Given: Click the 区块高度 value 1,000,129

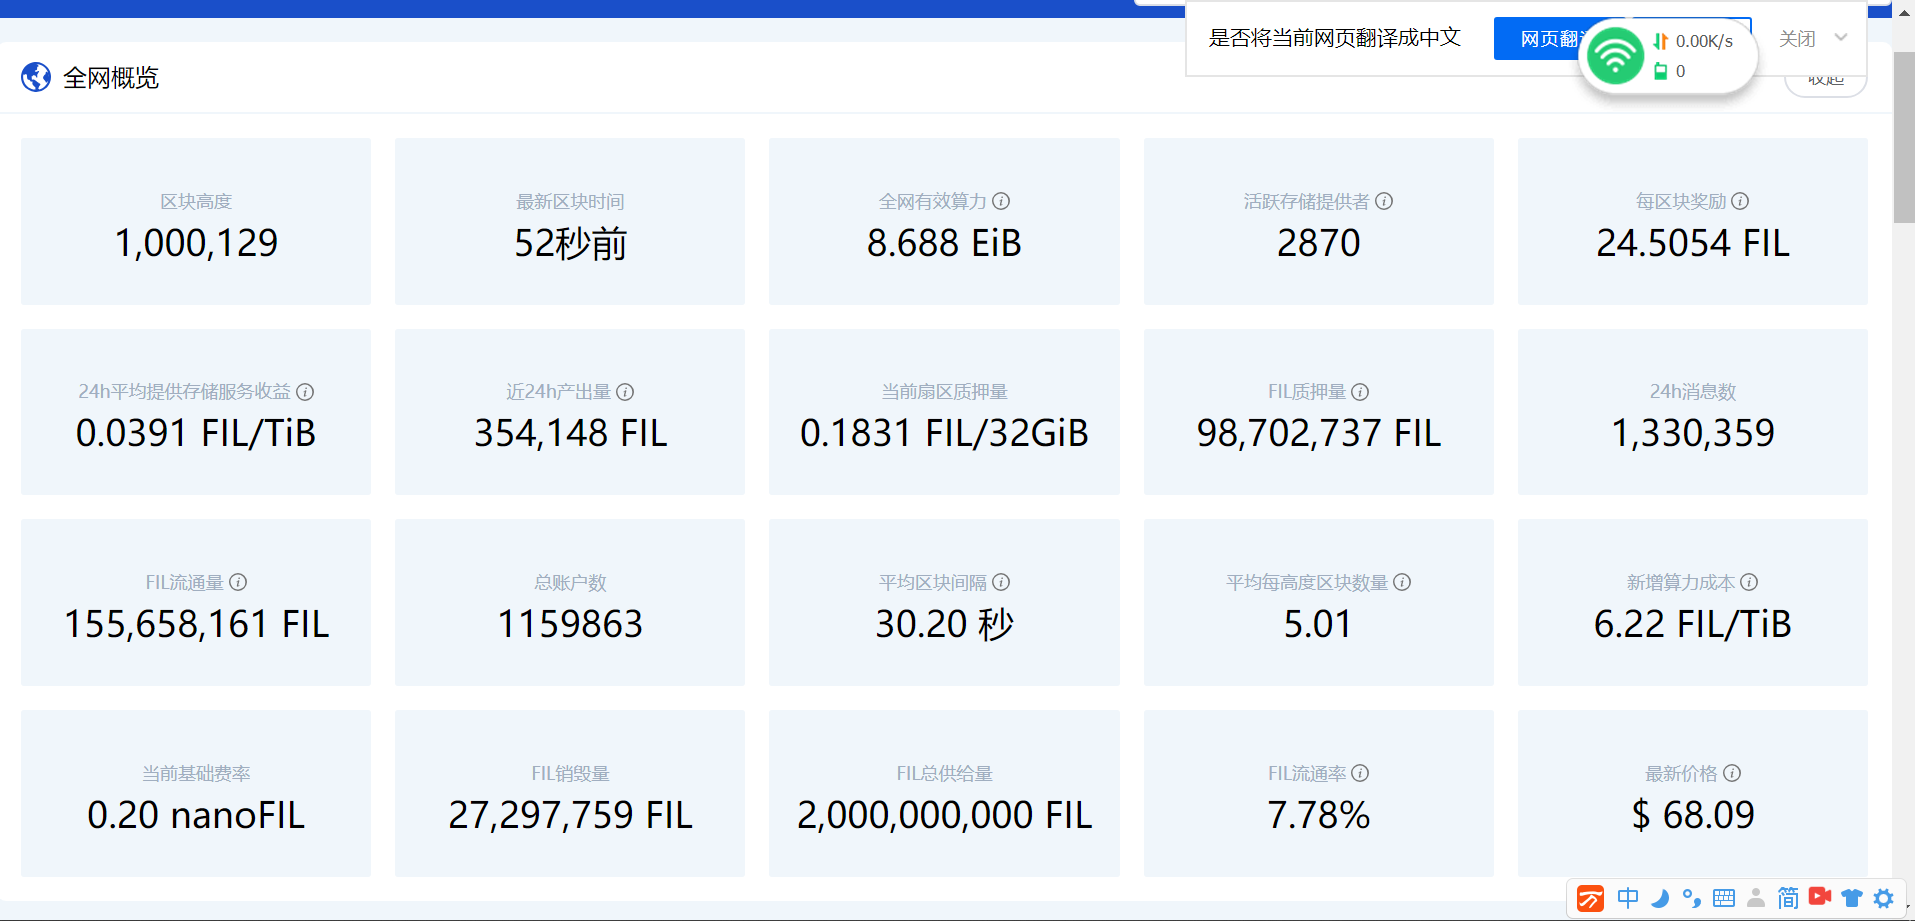Looking at the screenshot, I should coord(196,243).
